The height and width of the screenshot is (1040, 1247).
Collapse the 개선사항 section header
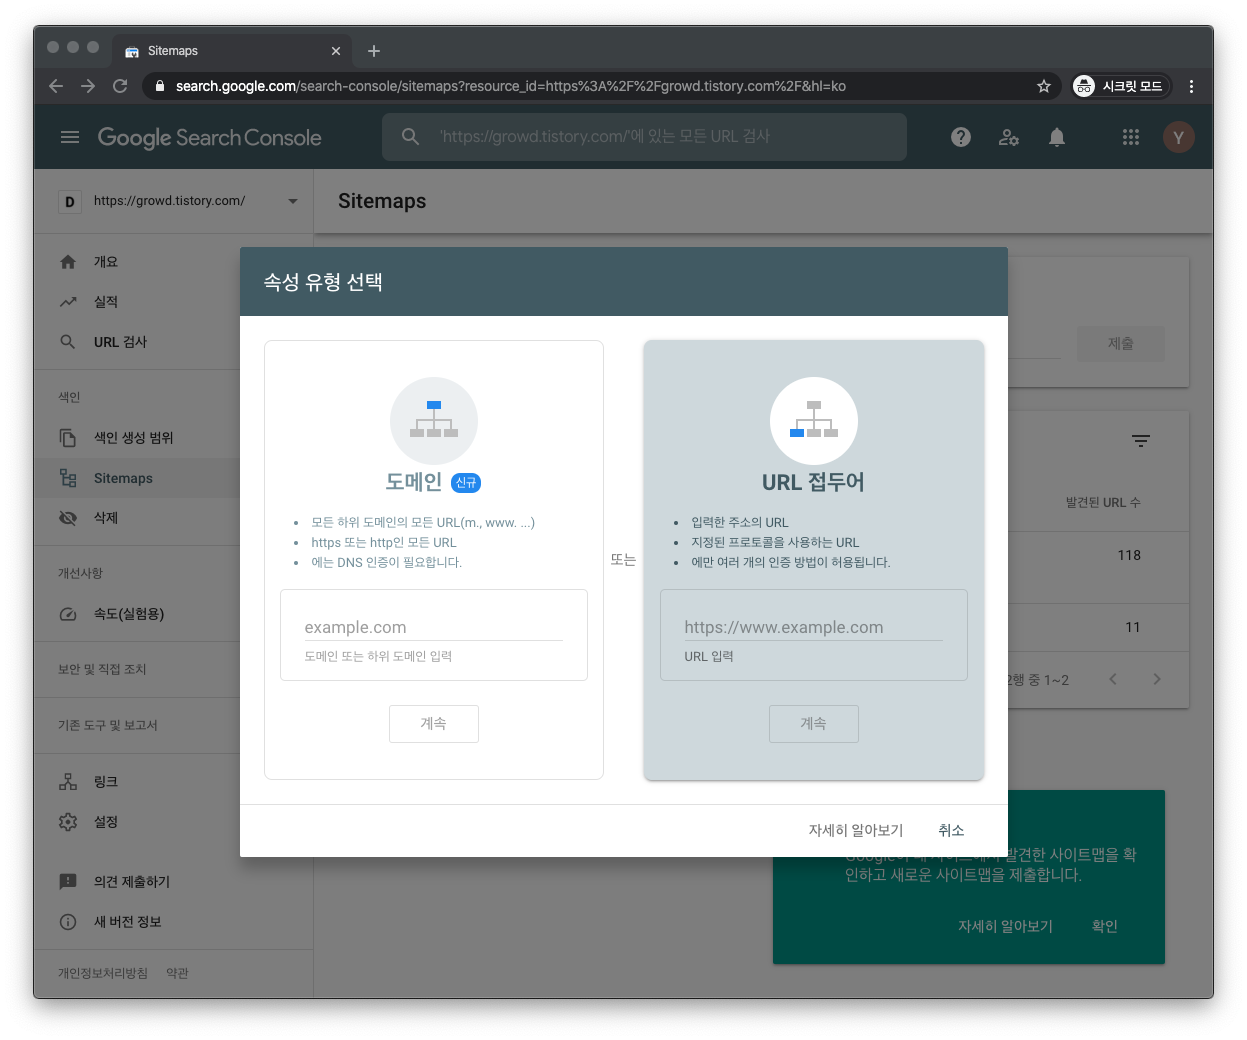pos(80,573)
